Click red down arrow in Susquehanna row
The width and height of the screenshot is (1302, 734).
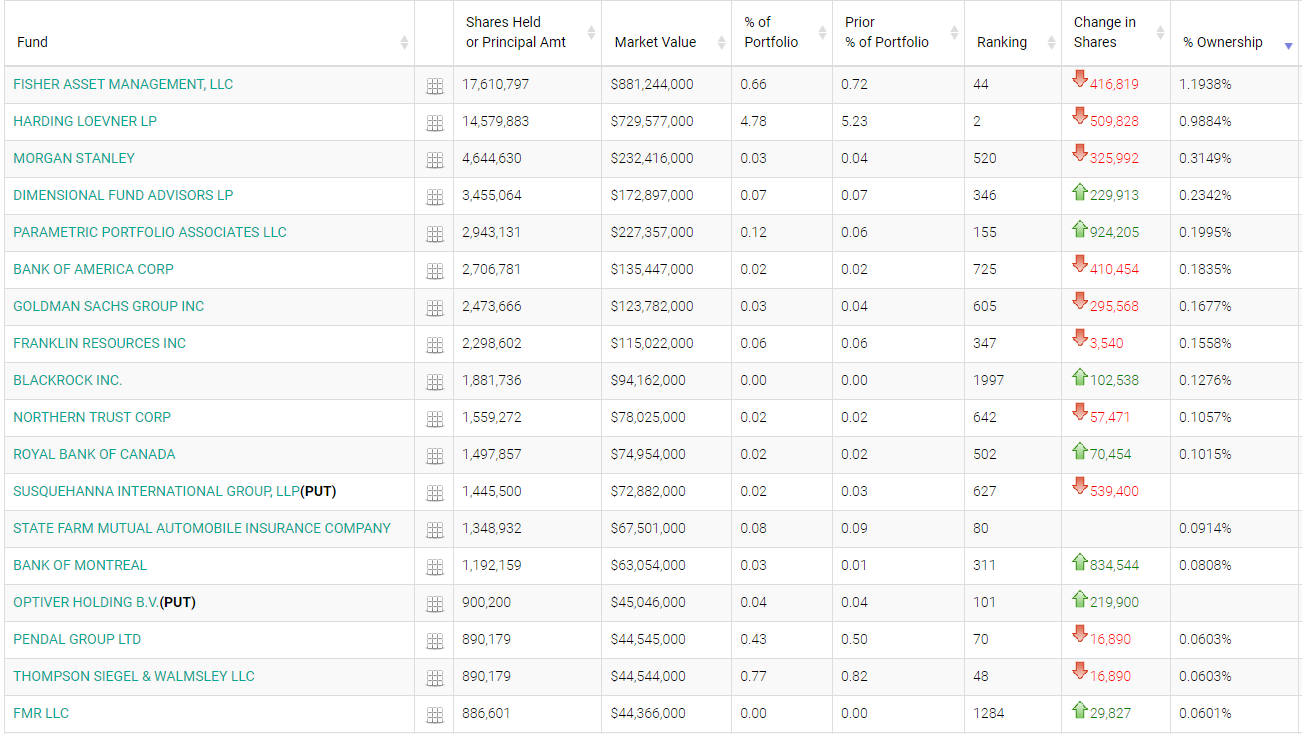point(1079,486)
